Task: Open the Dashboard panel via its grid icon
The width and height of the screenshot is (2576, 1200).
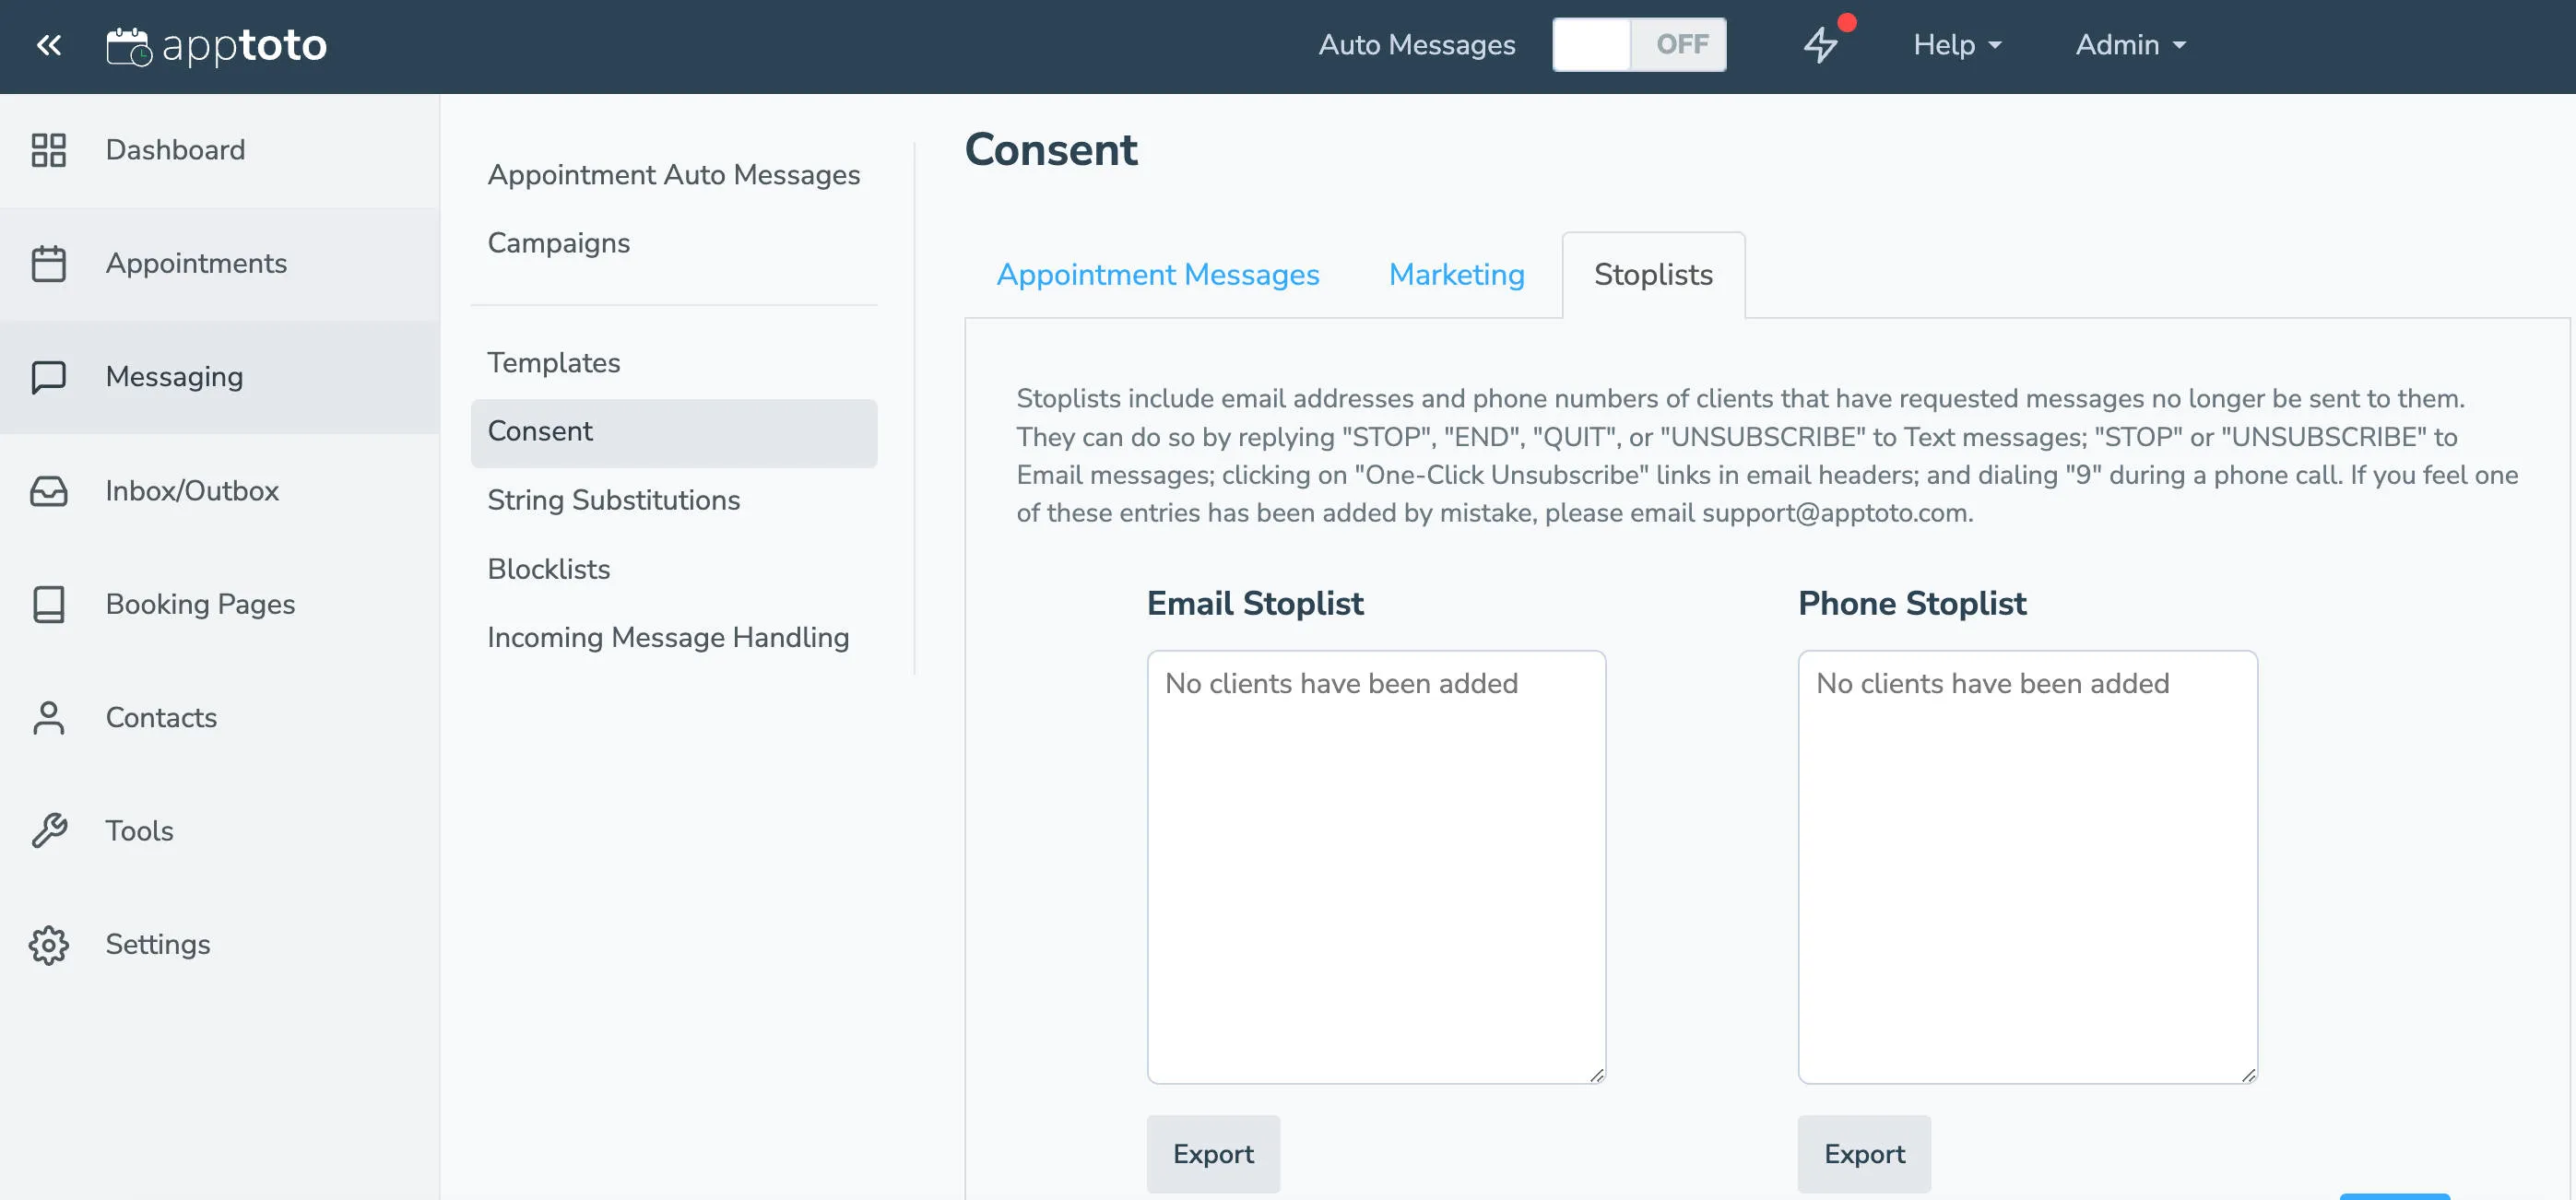Action: (x=47, y=149)
